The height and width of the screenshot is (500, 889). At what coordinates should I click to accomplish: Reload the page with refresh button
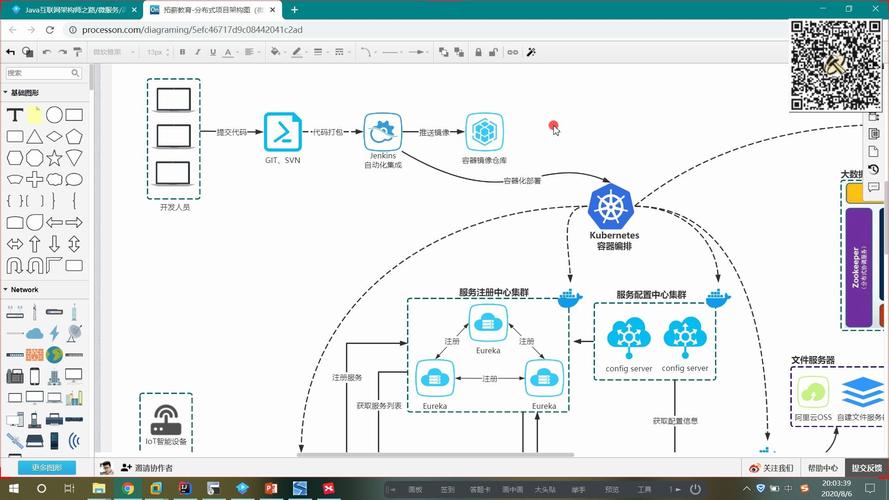click(50, 29)
